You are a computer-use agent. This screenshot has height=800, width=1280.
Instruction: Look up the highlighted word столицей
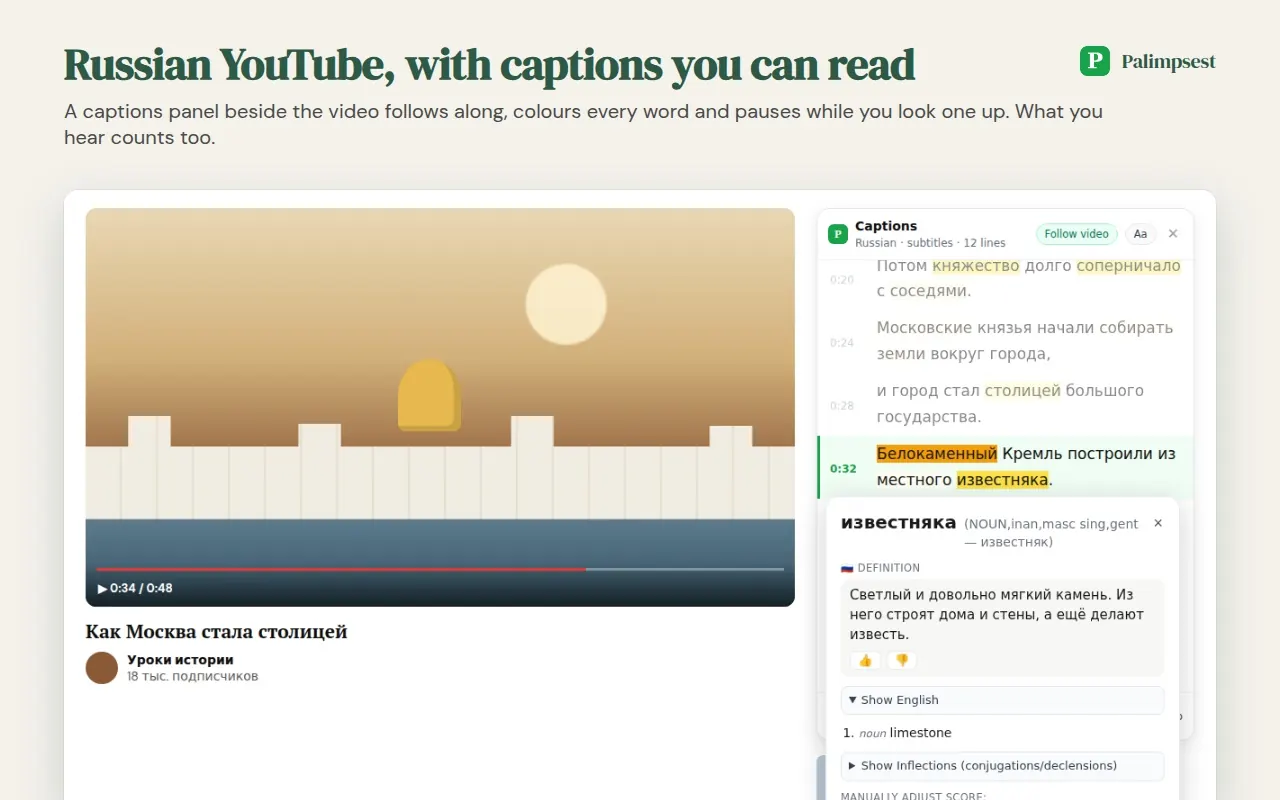tap(1022, 390)
